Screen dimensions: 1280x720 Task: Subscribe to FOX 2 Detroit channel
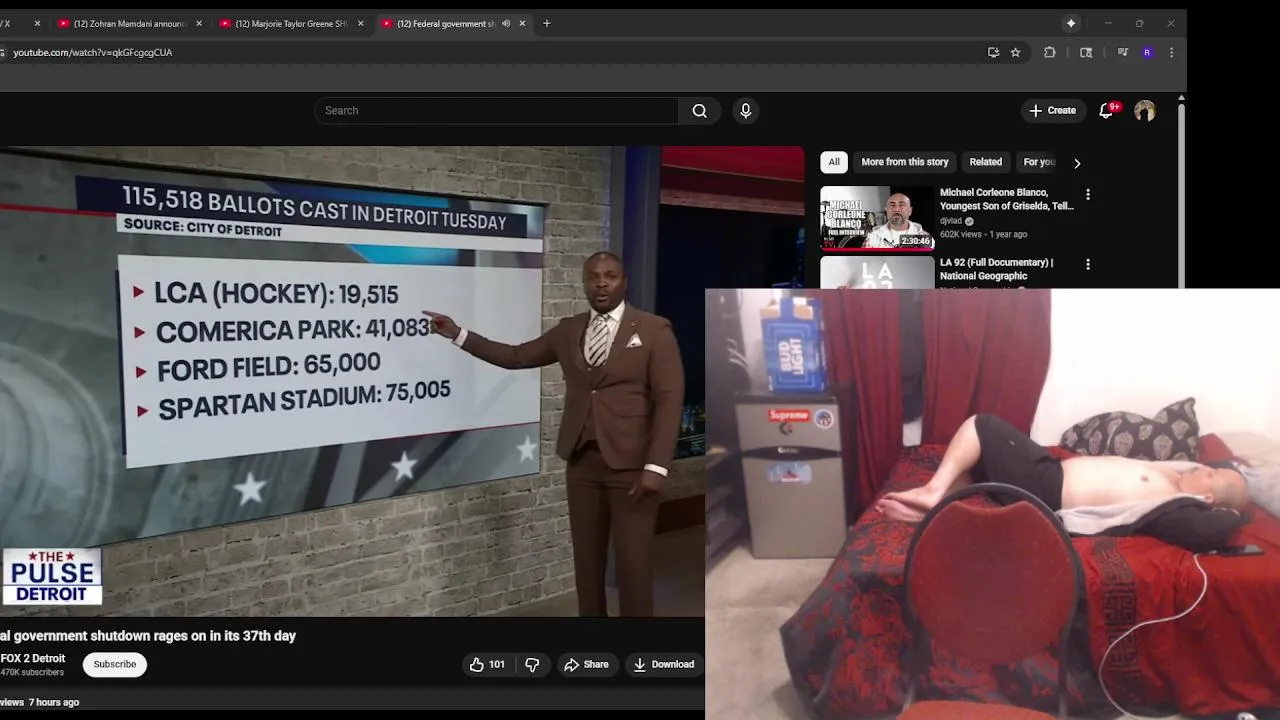(x=115, y=664)
